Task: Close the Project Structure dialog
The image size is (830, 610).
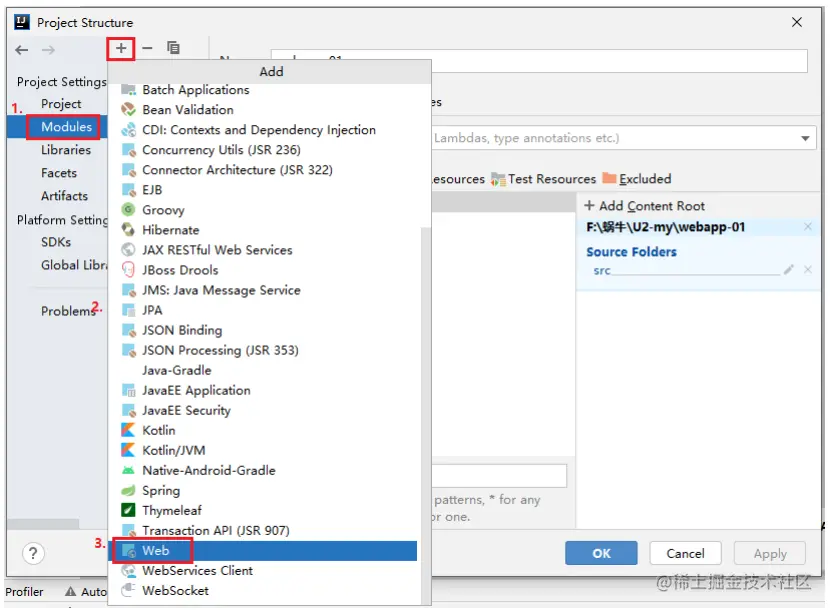Action: coord(796,22)
